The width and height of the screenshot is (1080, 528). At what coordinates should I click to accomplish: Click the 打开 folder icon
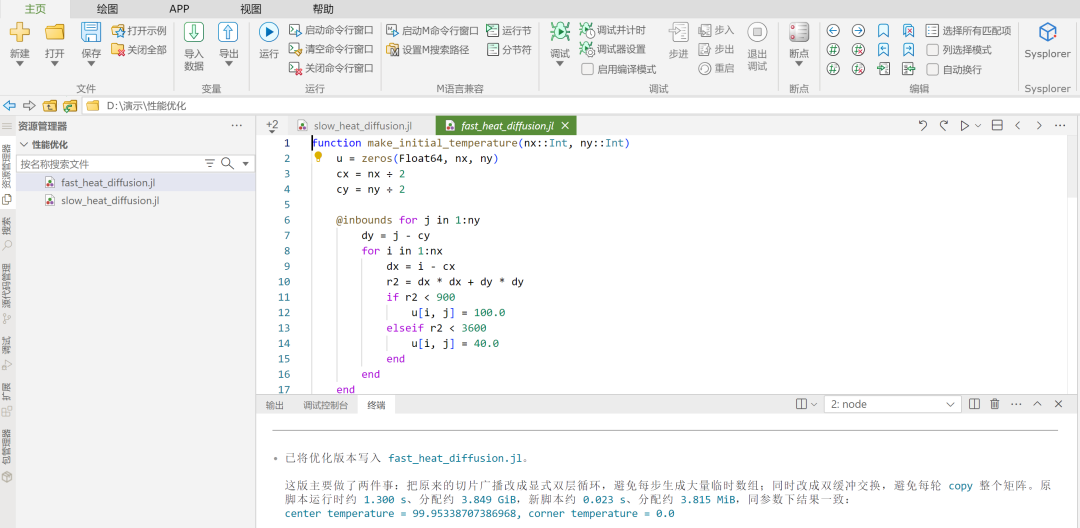[x=54, y=32]
